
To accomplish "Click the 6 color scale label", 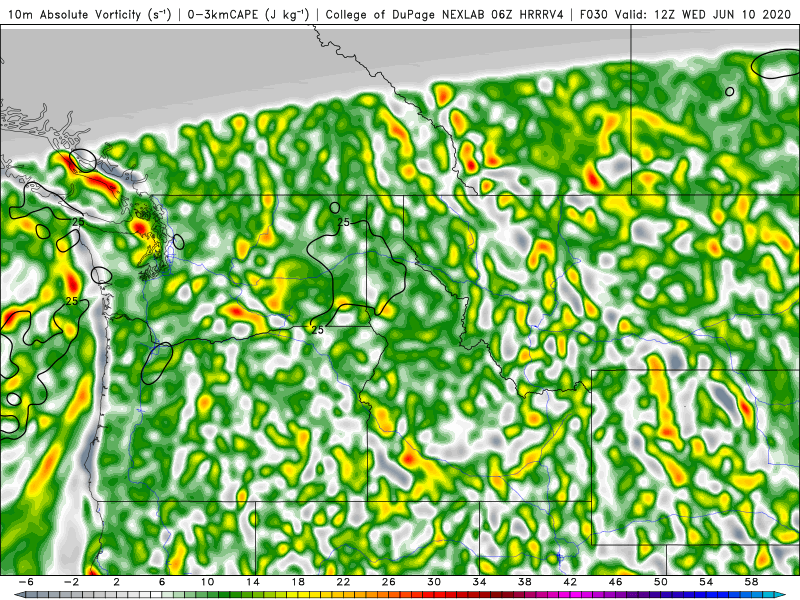I will [162, 582].
